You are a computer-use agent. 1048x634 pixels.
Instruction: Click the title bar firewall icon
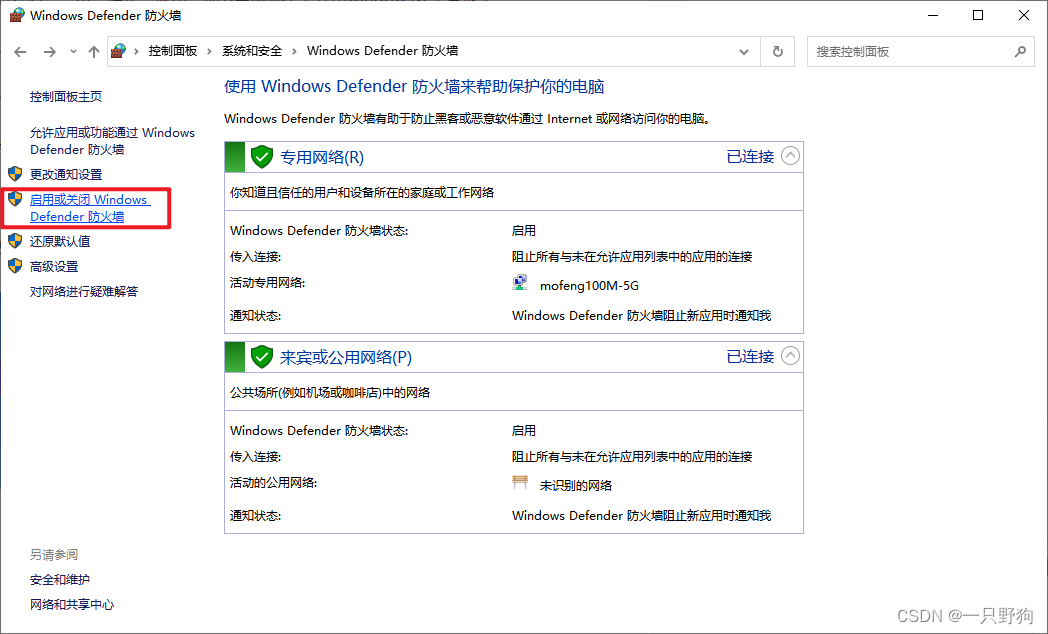point(17,15)
